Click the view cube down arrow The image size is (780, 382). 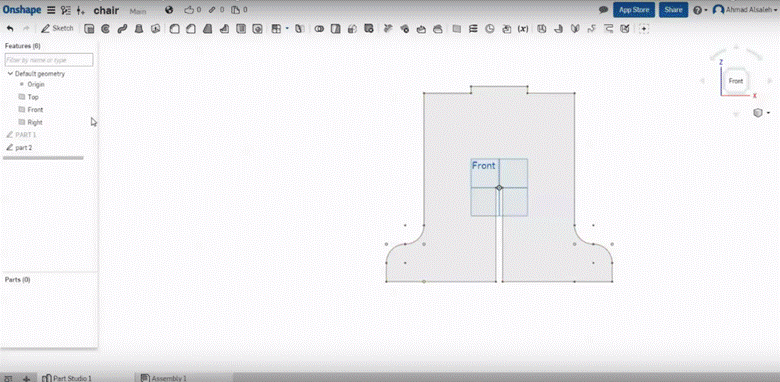click(x=736, y=114)
